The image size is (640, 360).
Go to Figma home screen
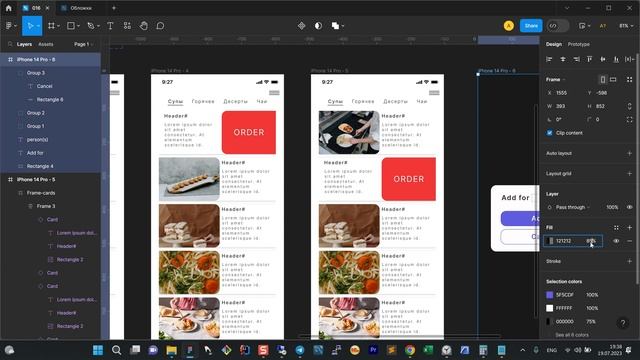pos(9,8)
